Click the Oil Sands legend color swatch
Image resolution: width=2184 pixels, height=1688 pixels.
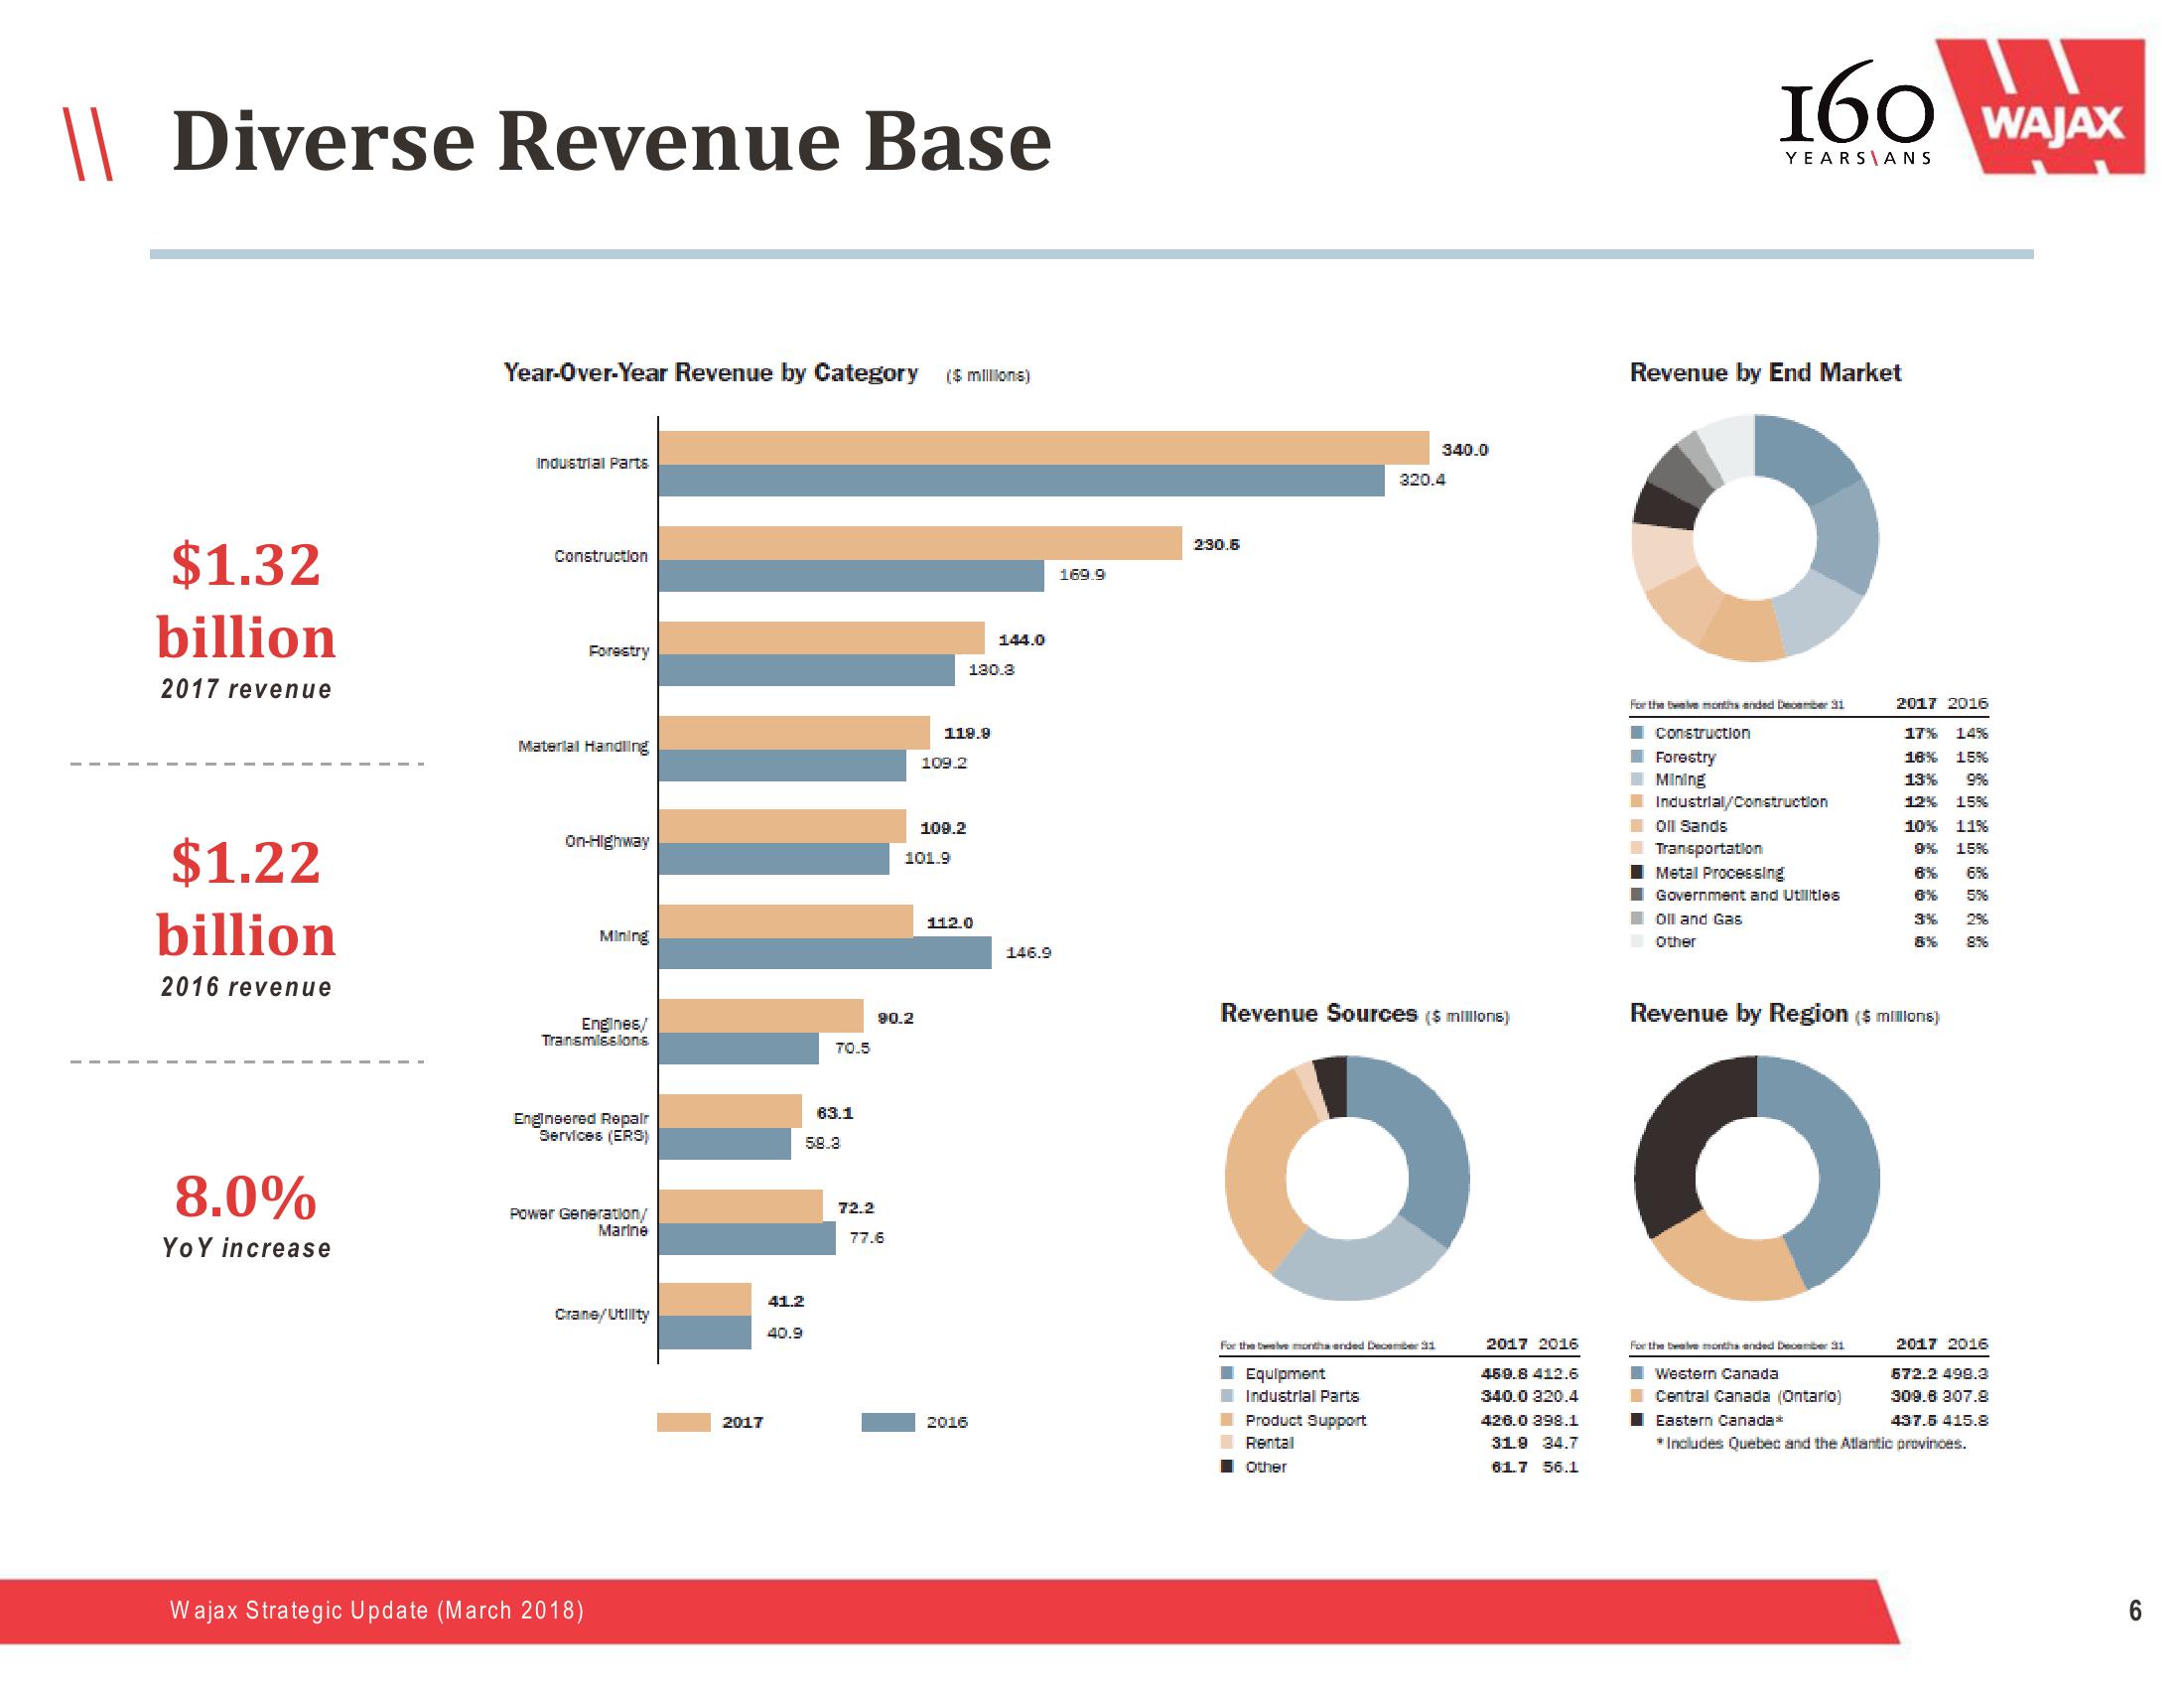tap(1637, 826)
